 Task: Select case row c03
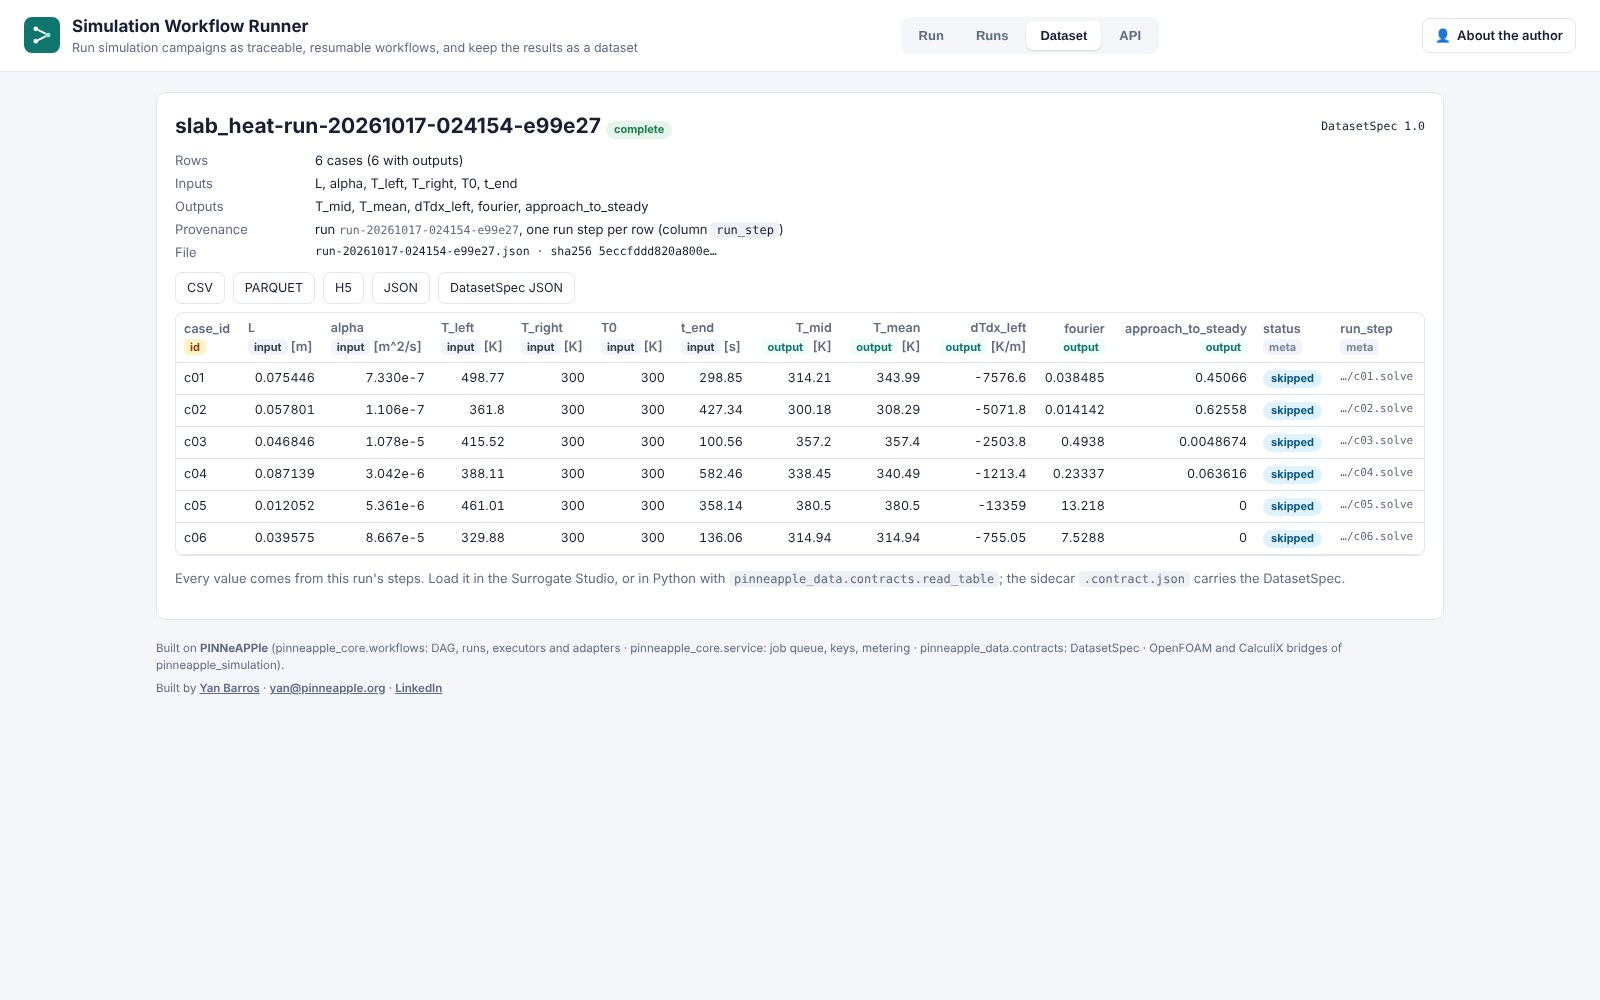(799, 442)
